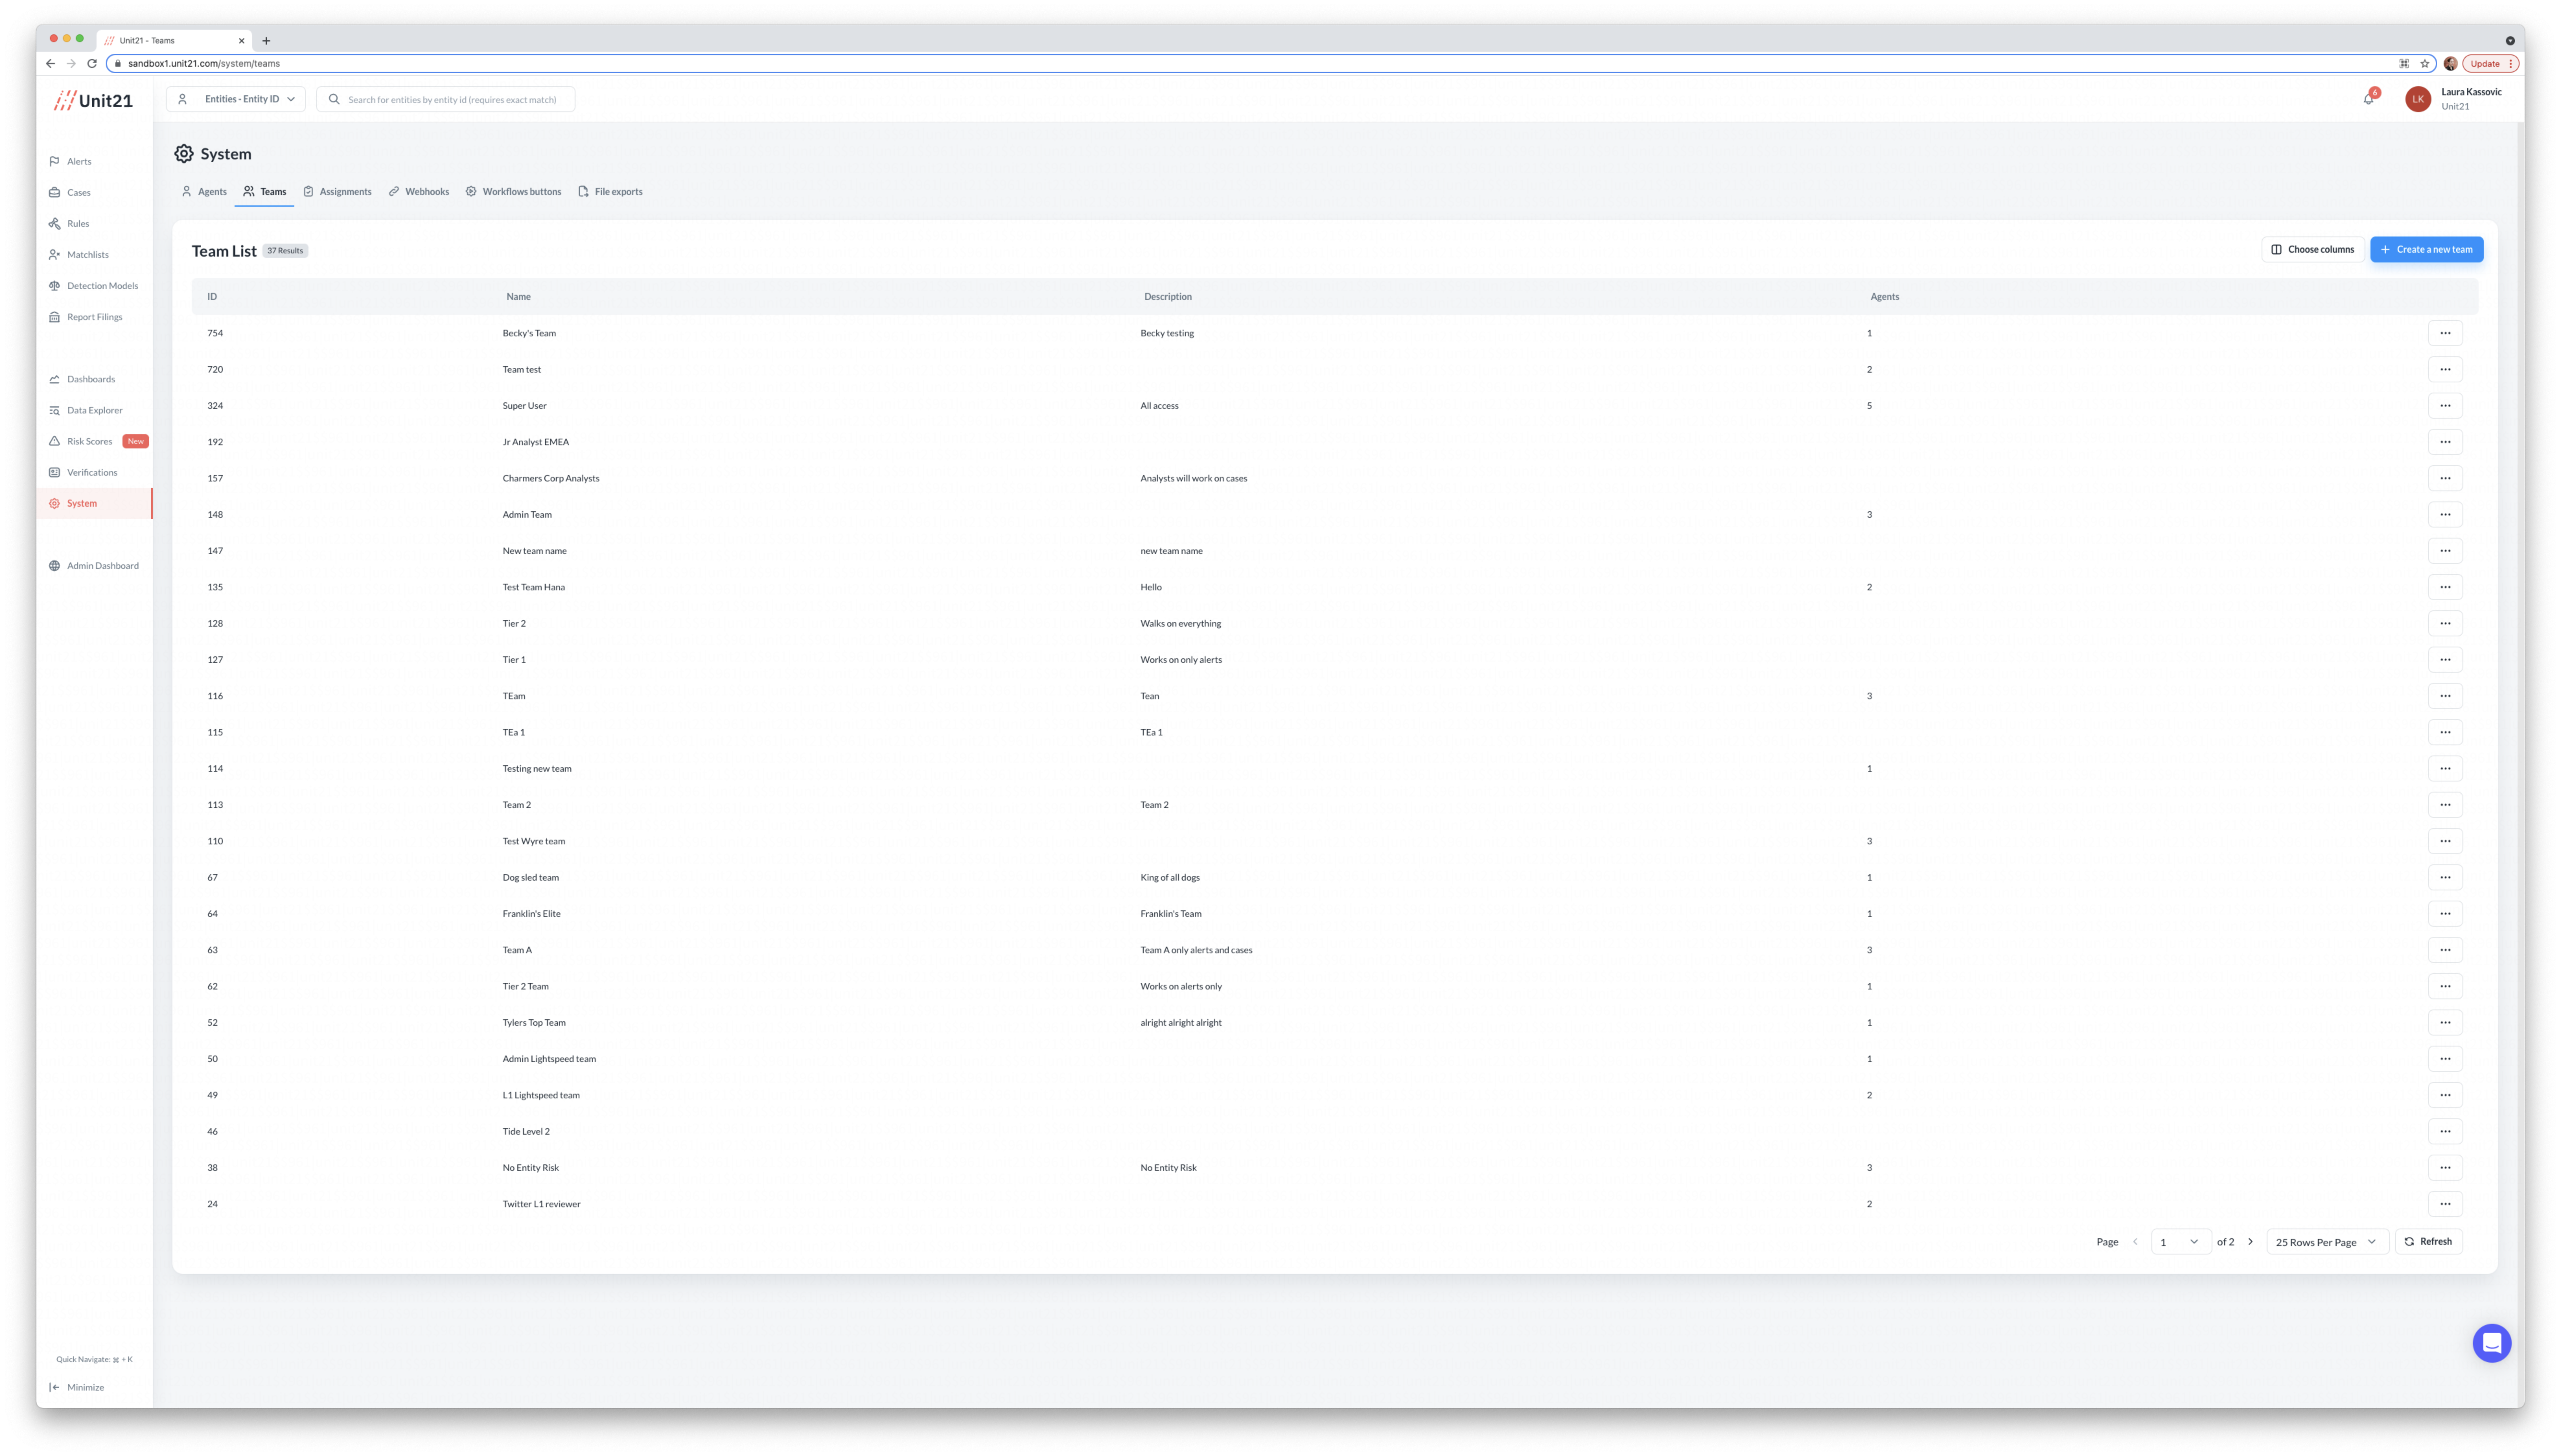Go back in browser history

pos(50,63)
